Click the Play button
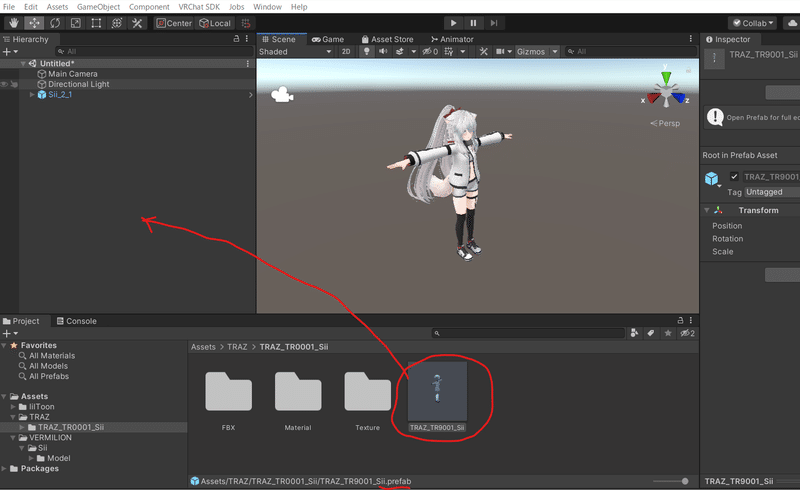The height and width of the screenshot is (490, 800). tap(453, 23)
